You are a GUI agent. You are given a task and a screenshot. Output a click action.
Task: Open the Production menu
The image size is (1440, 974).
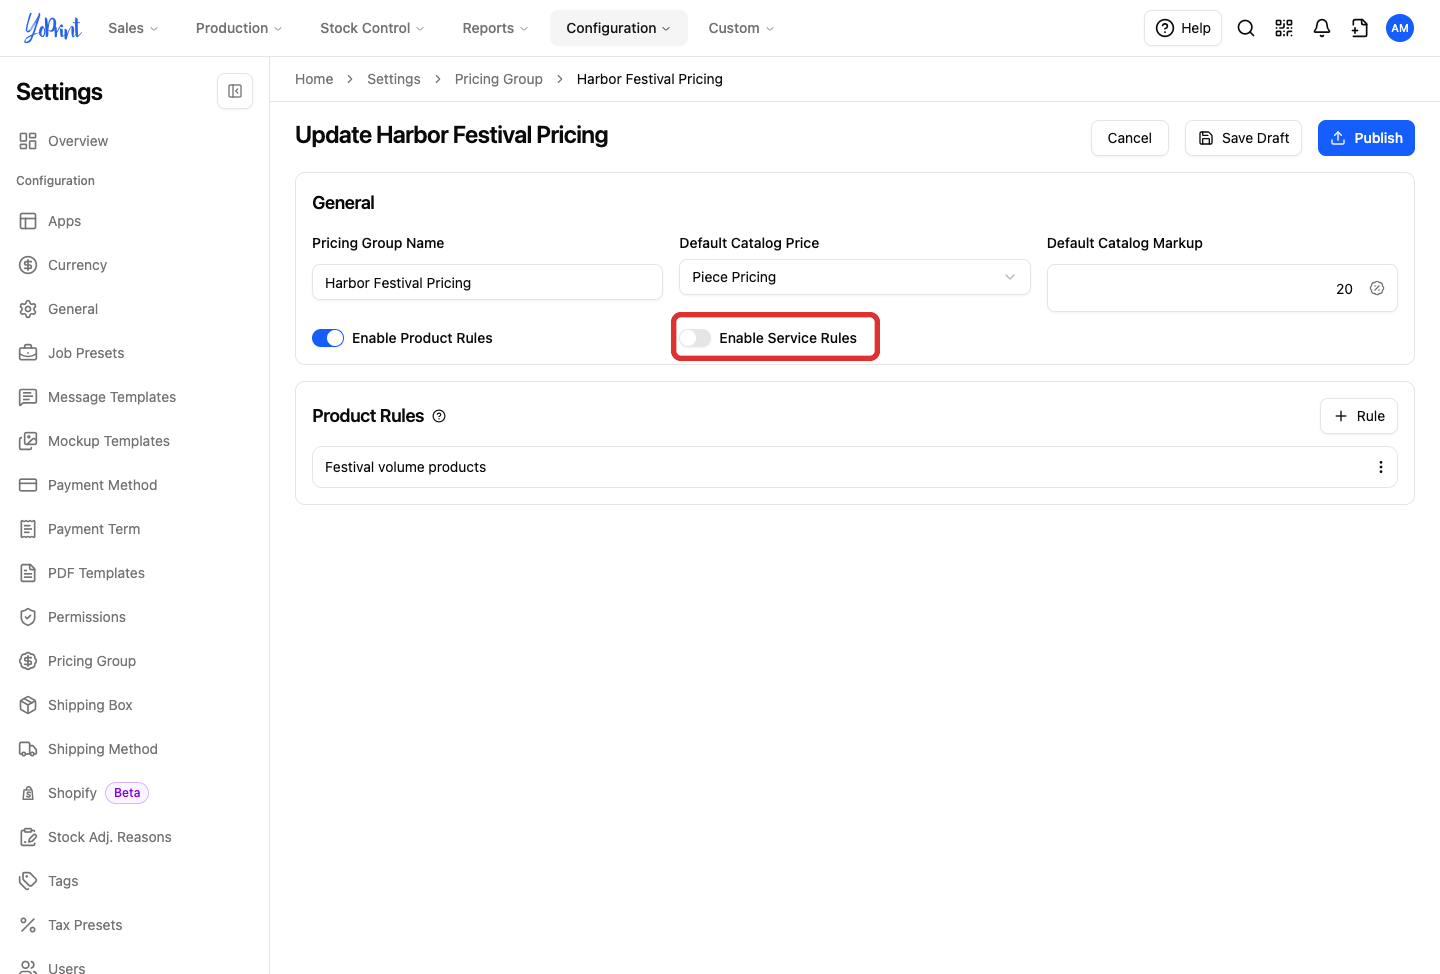pyautogui.click(x=239, y=28)
